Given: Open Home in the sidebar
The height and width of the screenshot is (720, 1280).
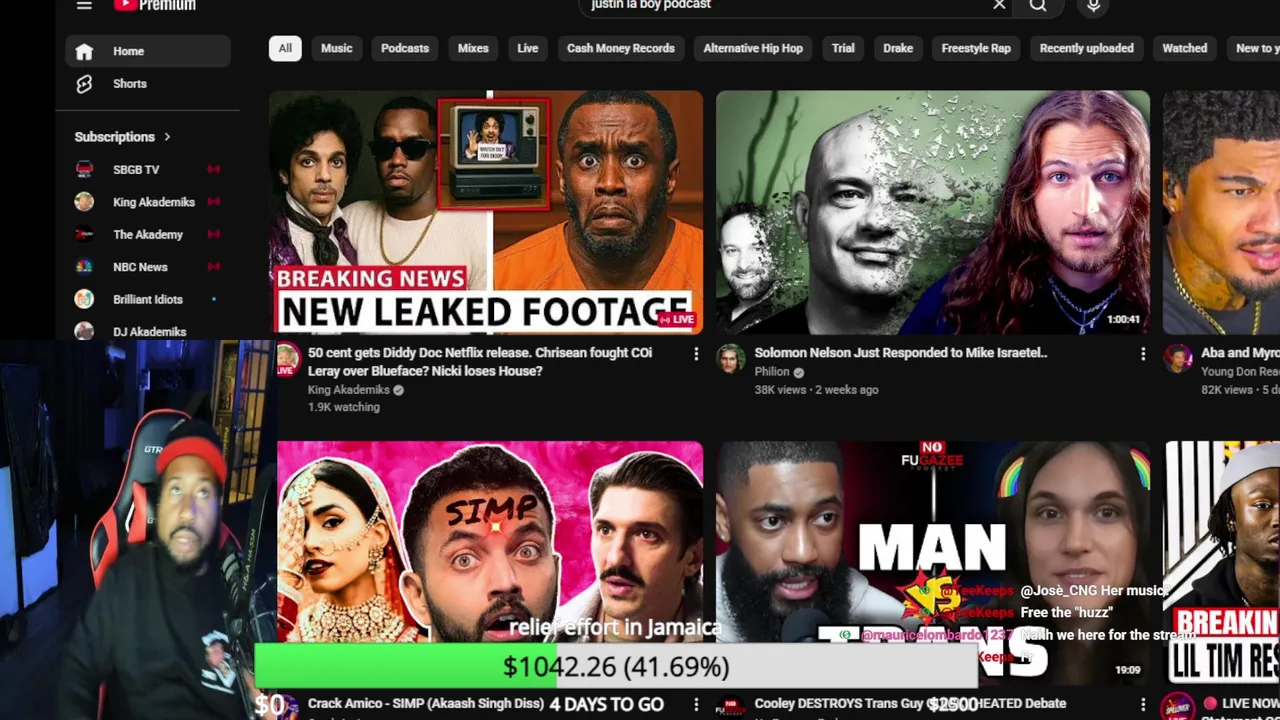Looking at the screenshot, I should click(148, 51).
